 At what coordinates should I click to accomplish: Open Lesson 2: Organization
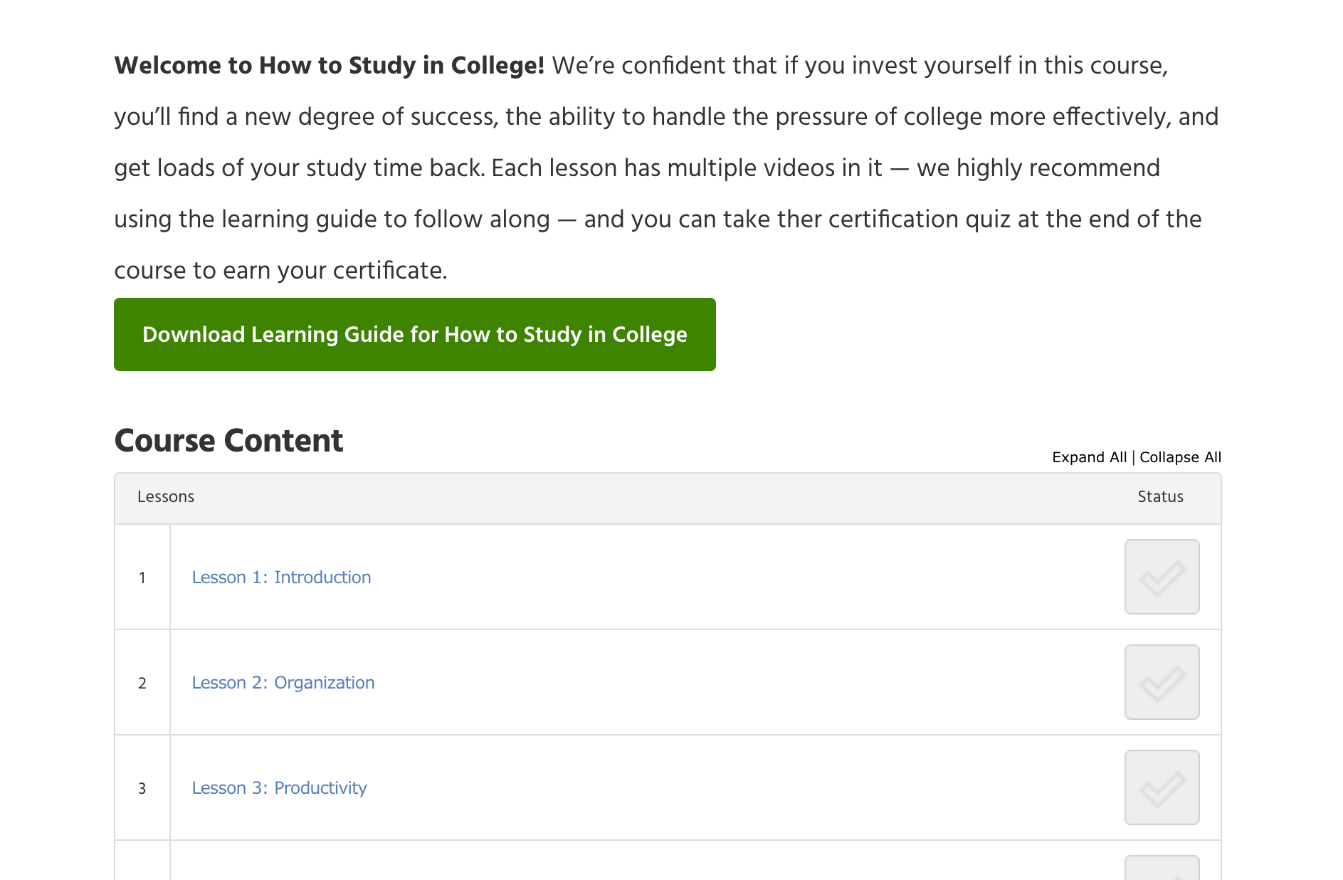click(x=283, y=683)
